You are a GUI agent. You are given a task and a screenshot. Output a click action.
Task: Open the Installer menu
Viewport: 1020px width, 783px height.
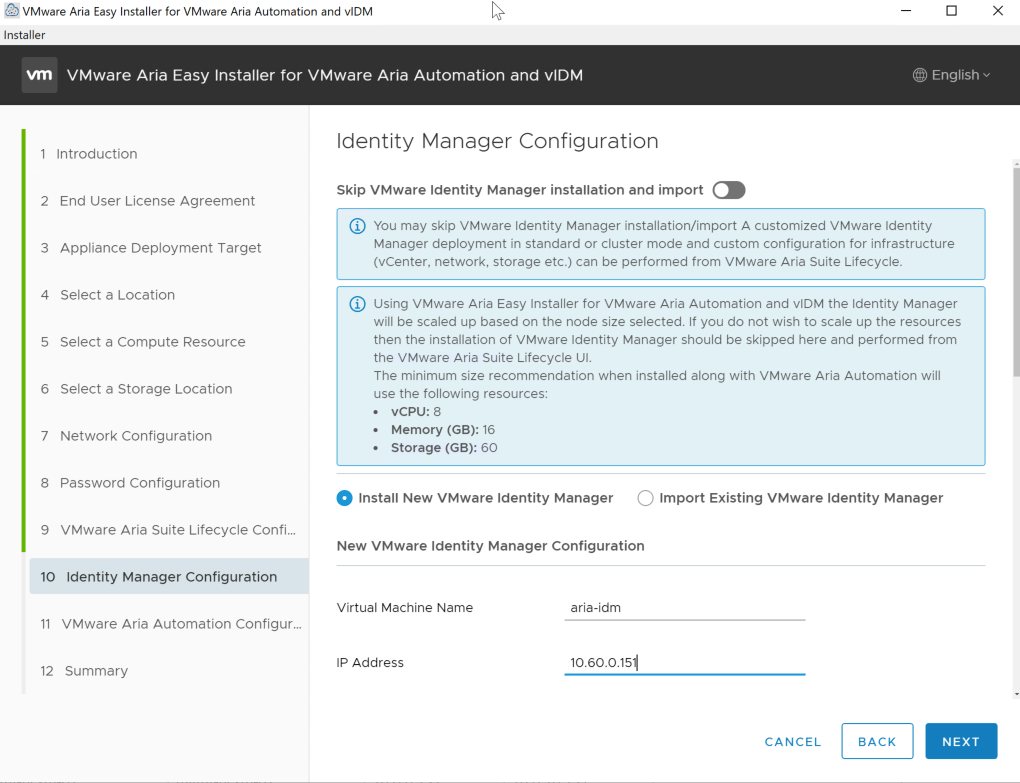coord(24,35)
